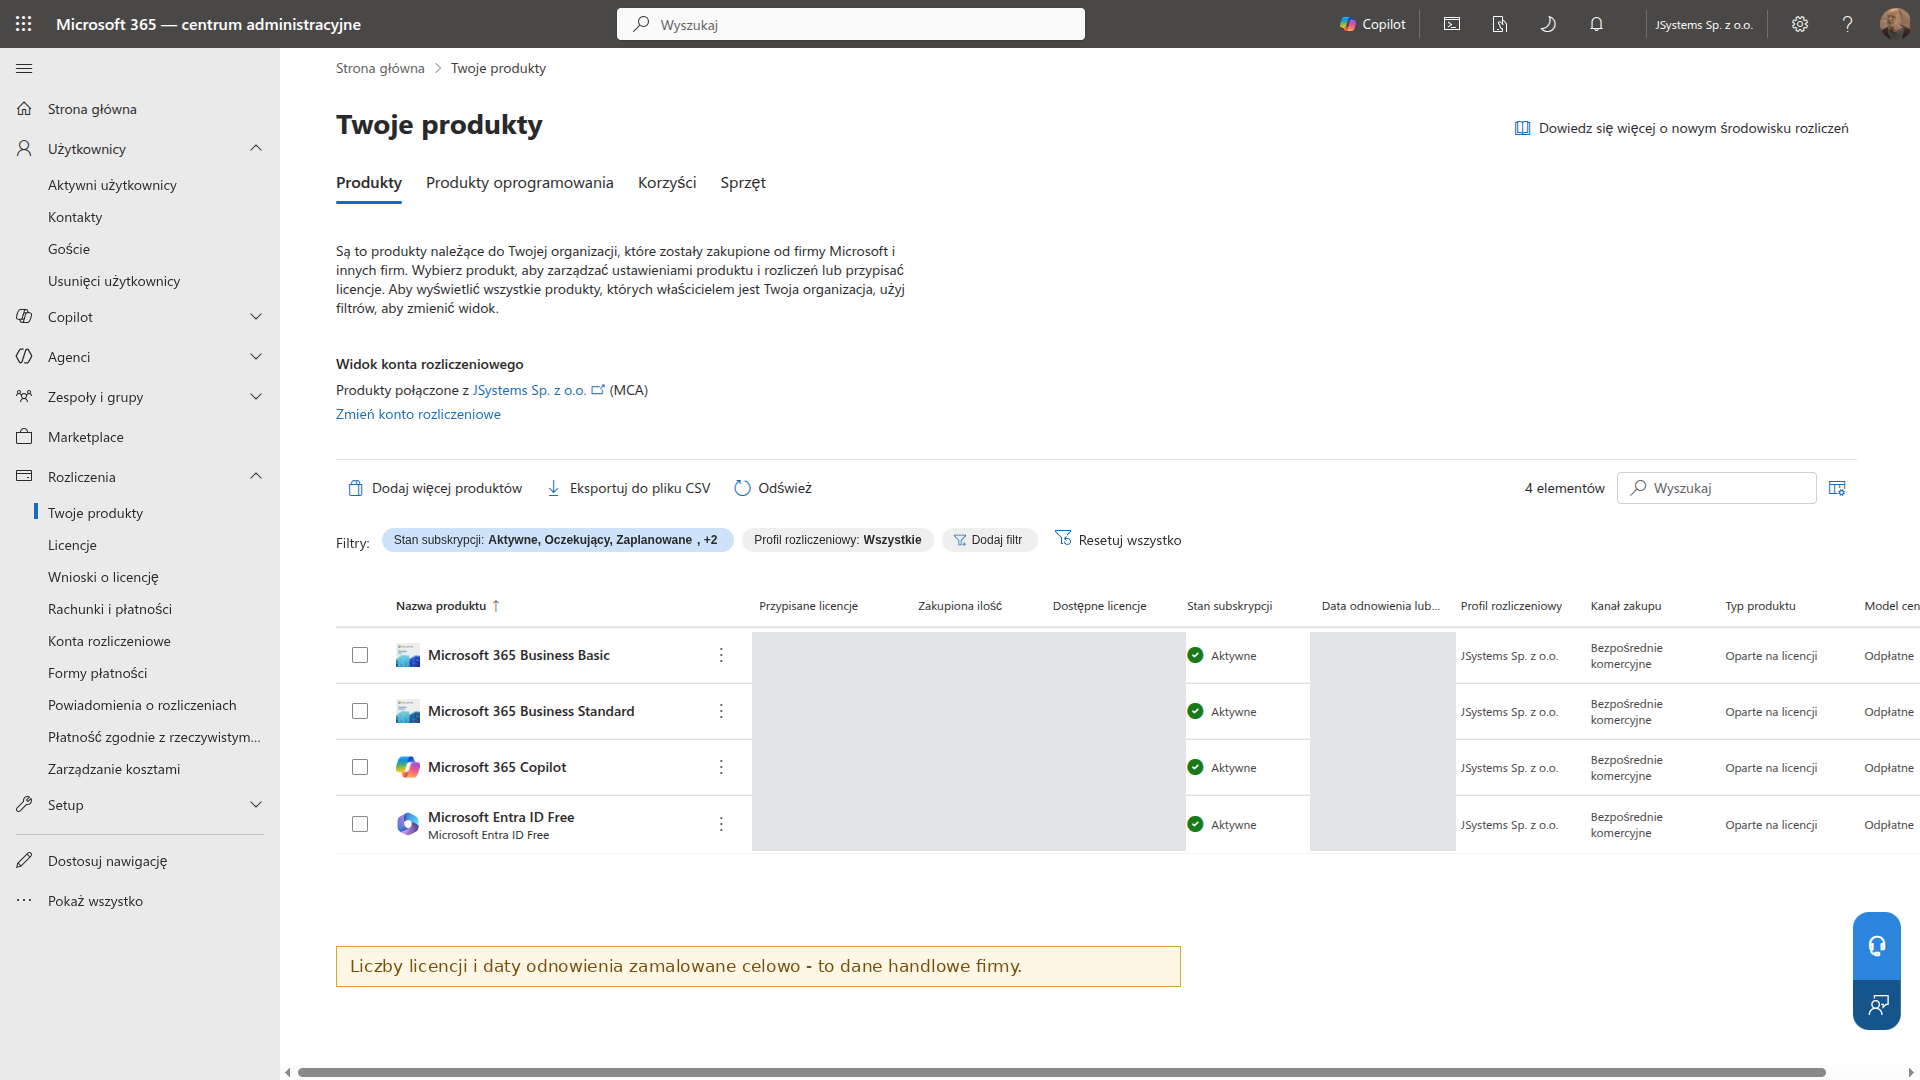This screenshot has height=1080, width=1920.
Task: Open more actions for Microsoft 365 Business Standard
Action: [721, 711]
